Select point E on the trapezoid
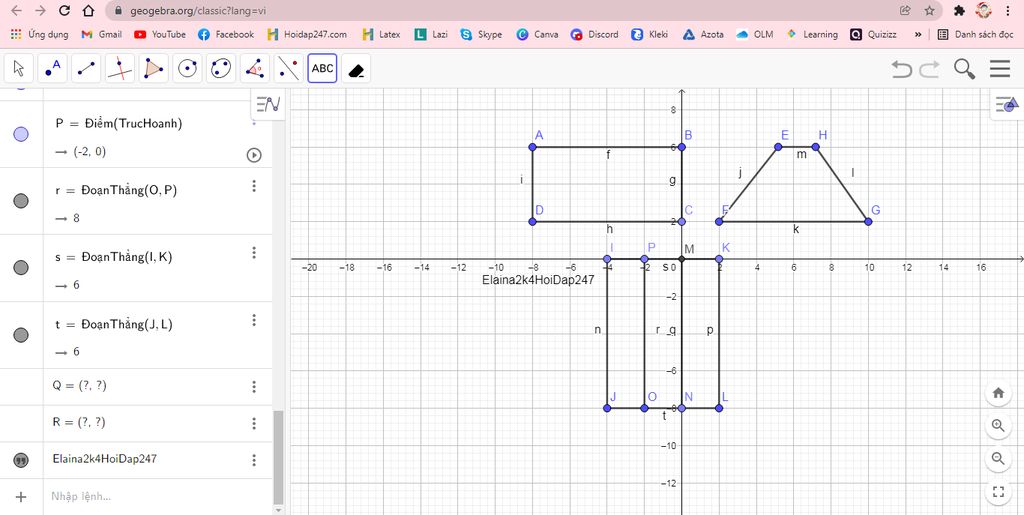1024x515 pixels. pyautogui.click(x=778, y=147)
